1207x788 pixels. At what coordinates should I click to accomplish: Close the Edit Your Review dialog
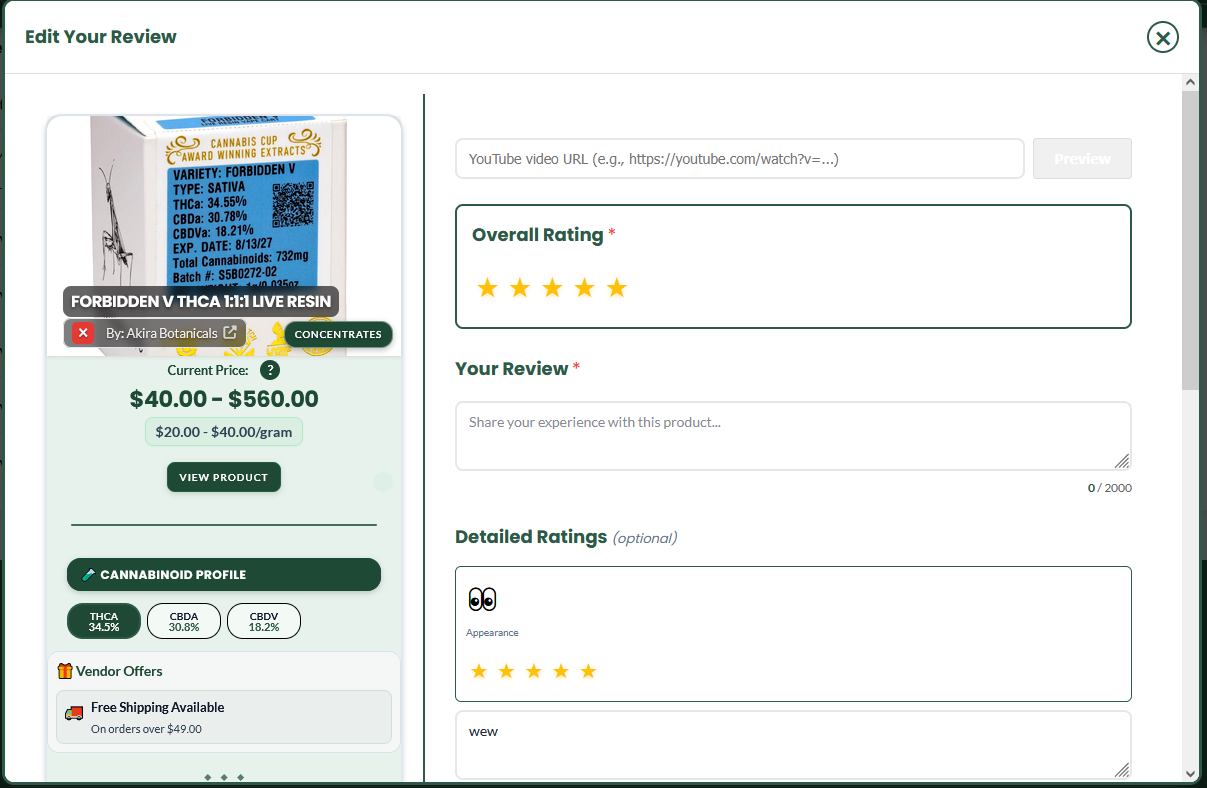[x=1162, y=37]
